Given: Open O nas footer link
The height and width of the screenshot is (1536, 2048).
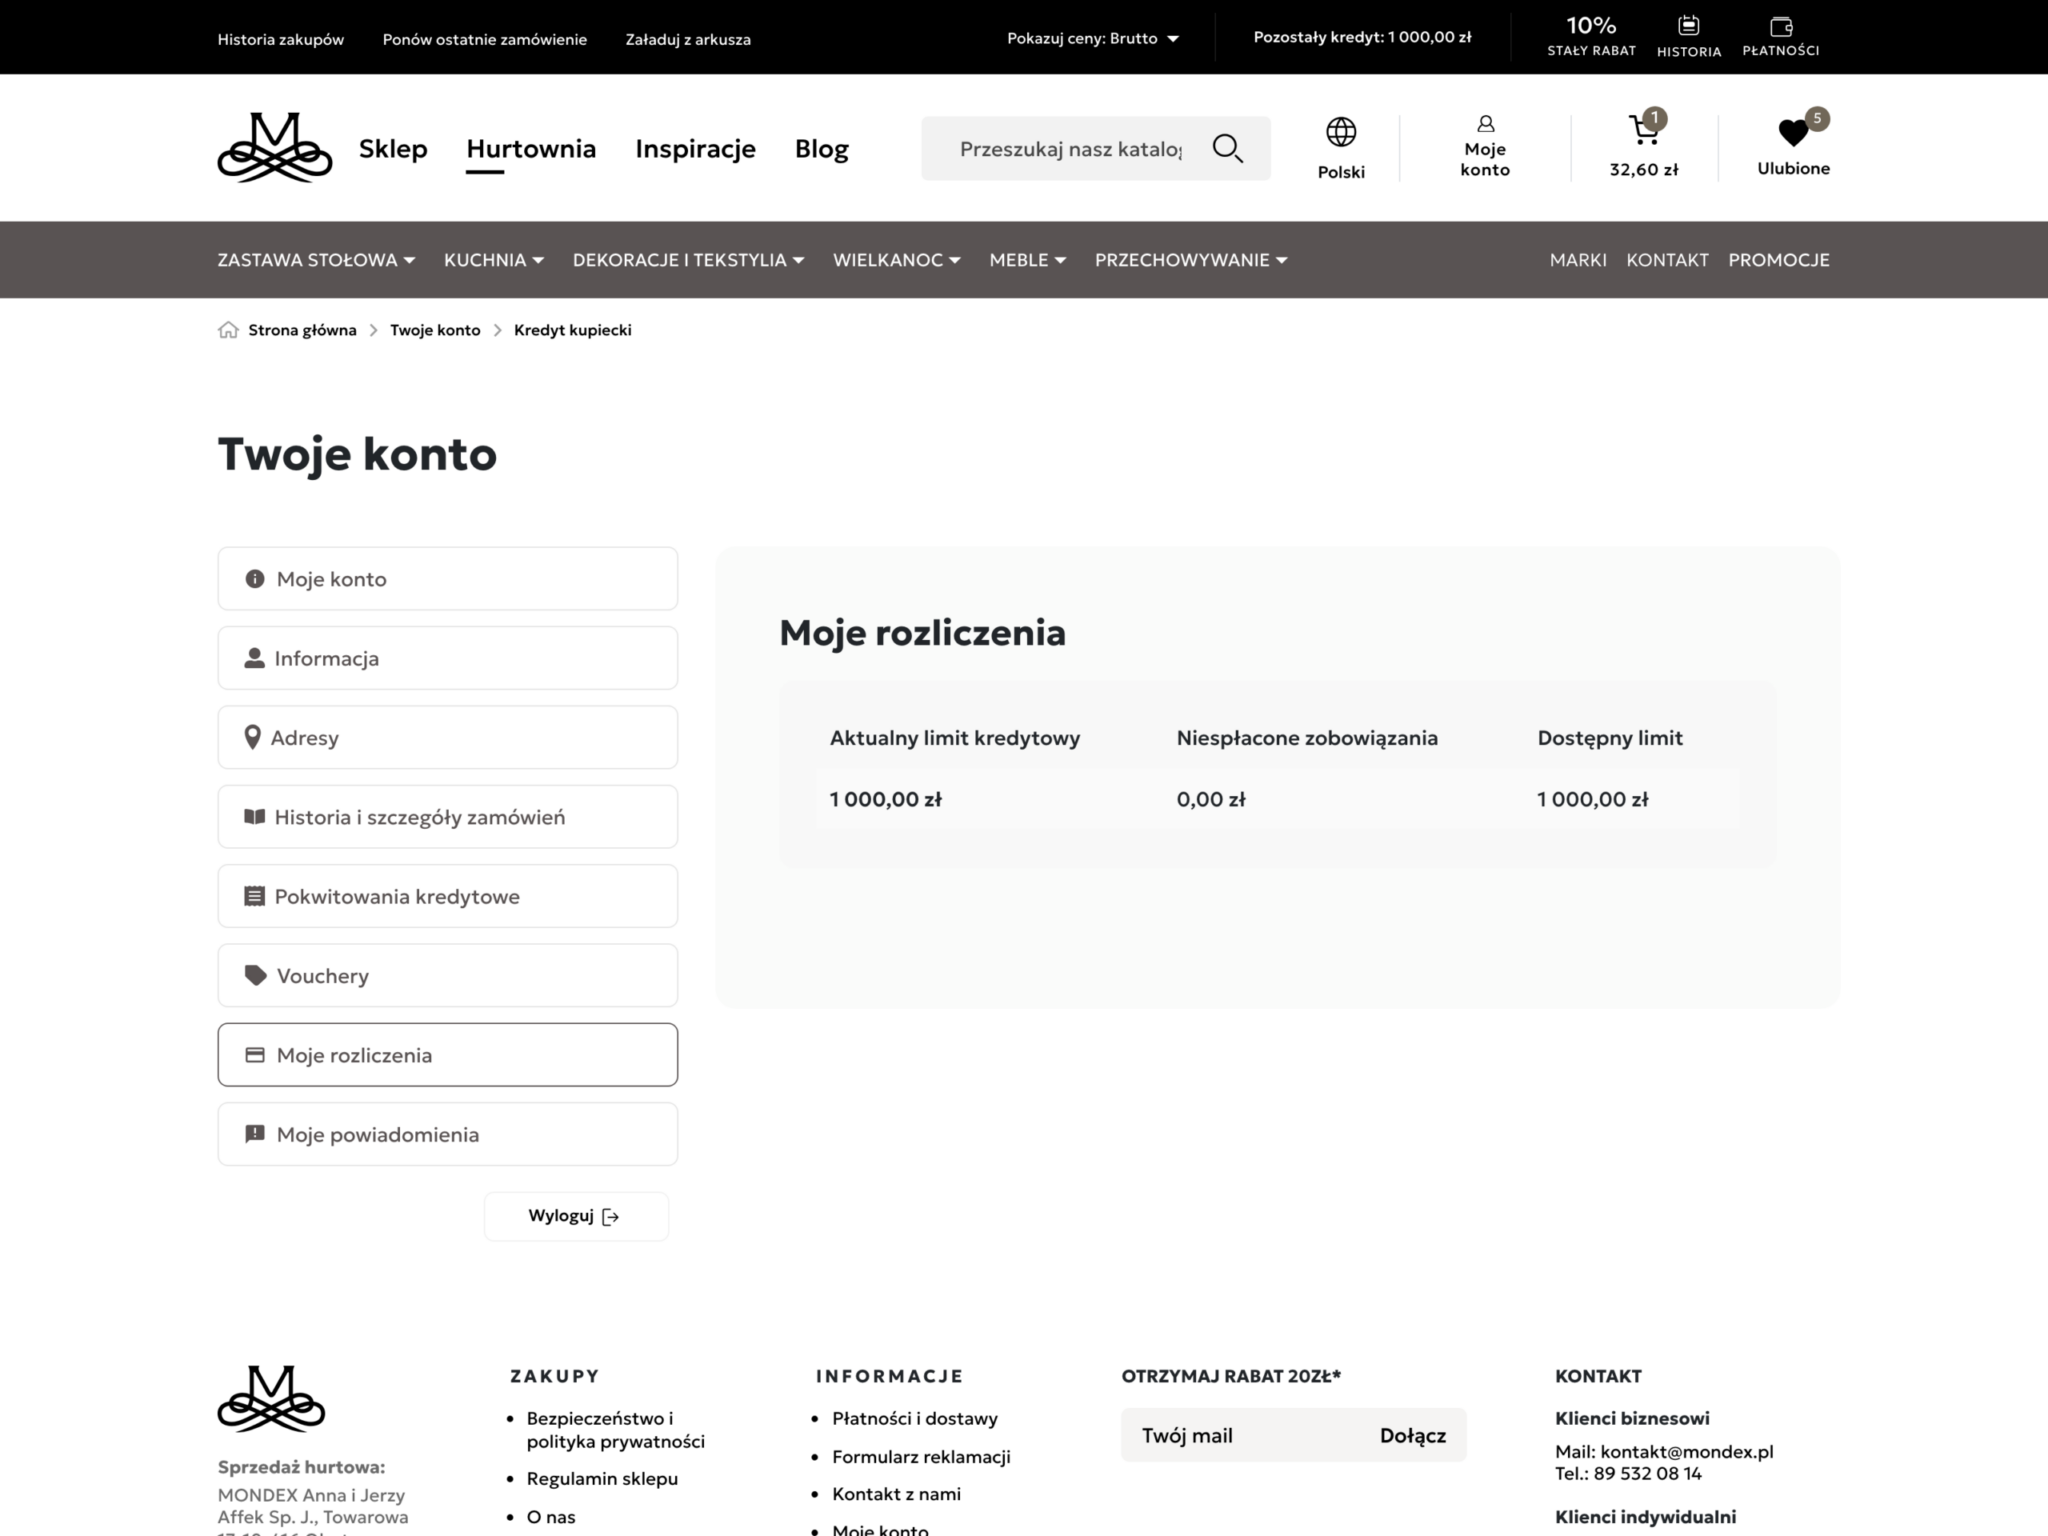Looking at the screenshot, I should coord(551,1517).
